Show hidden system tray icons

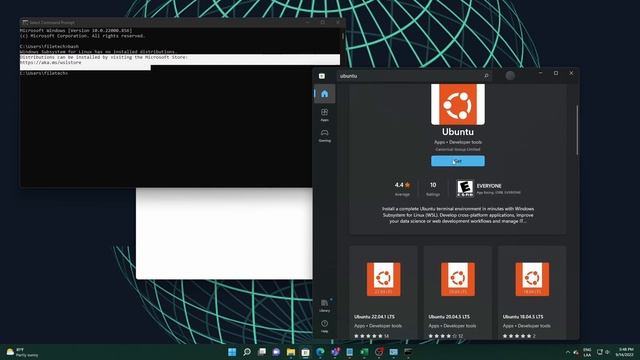coord(567,352)
